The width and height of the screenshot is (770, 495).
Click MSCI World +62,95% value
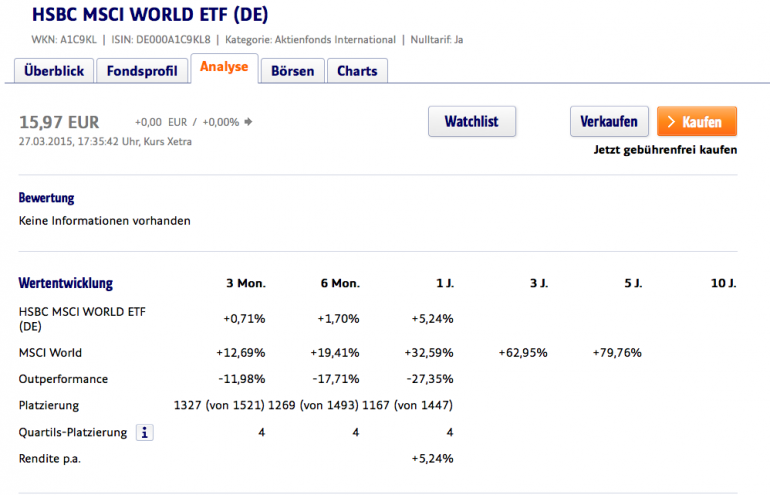point(523,353)
